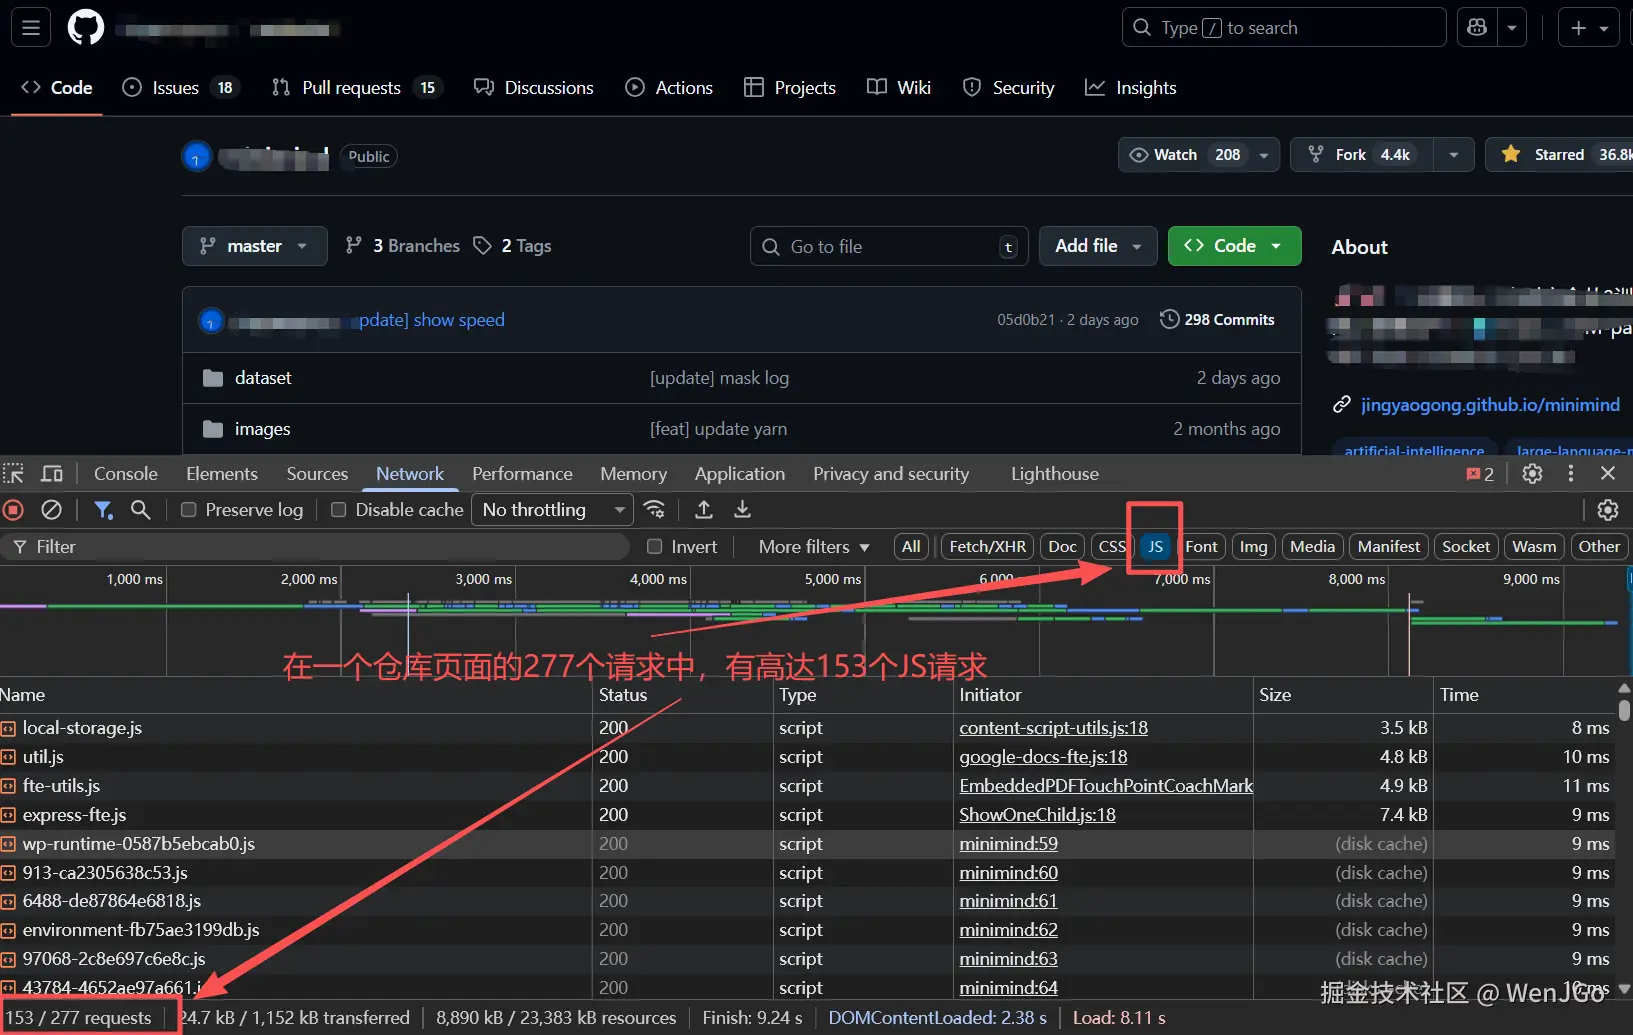Switch to the Console tab

click(x=126, y=474)
